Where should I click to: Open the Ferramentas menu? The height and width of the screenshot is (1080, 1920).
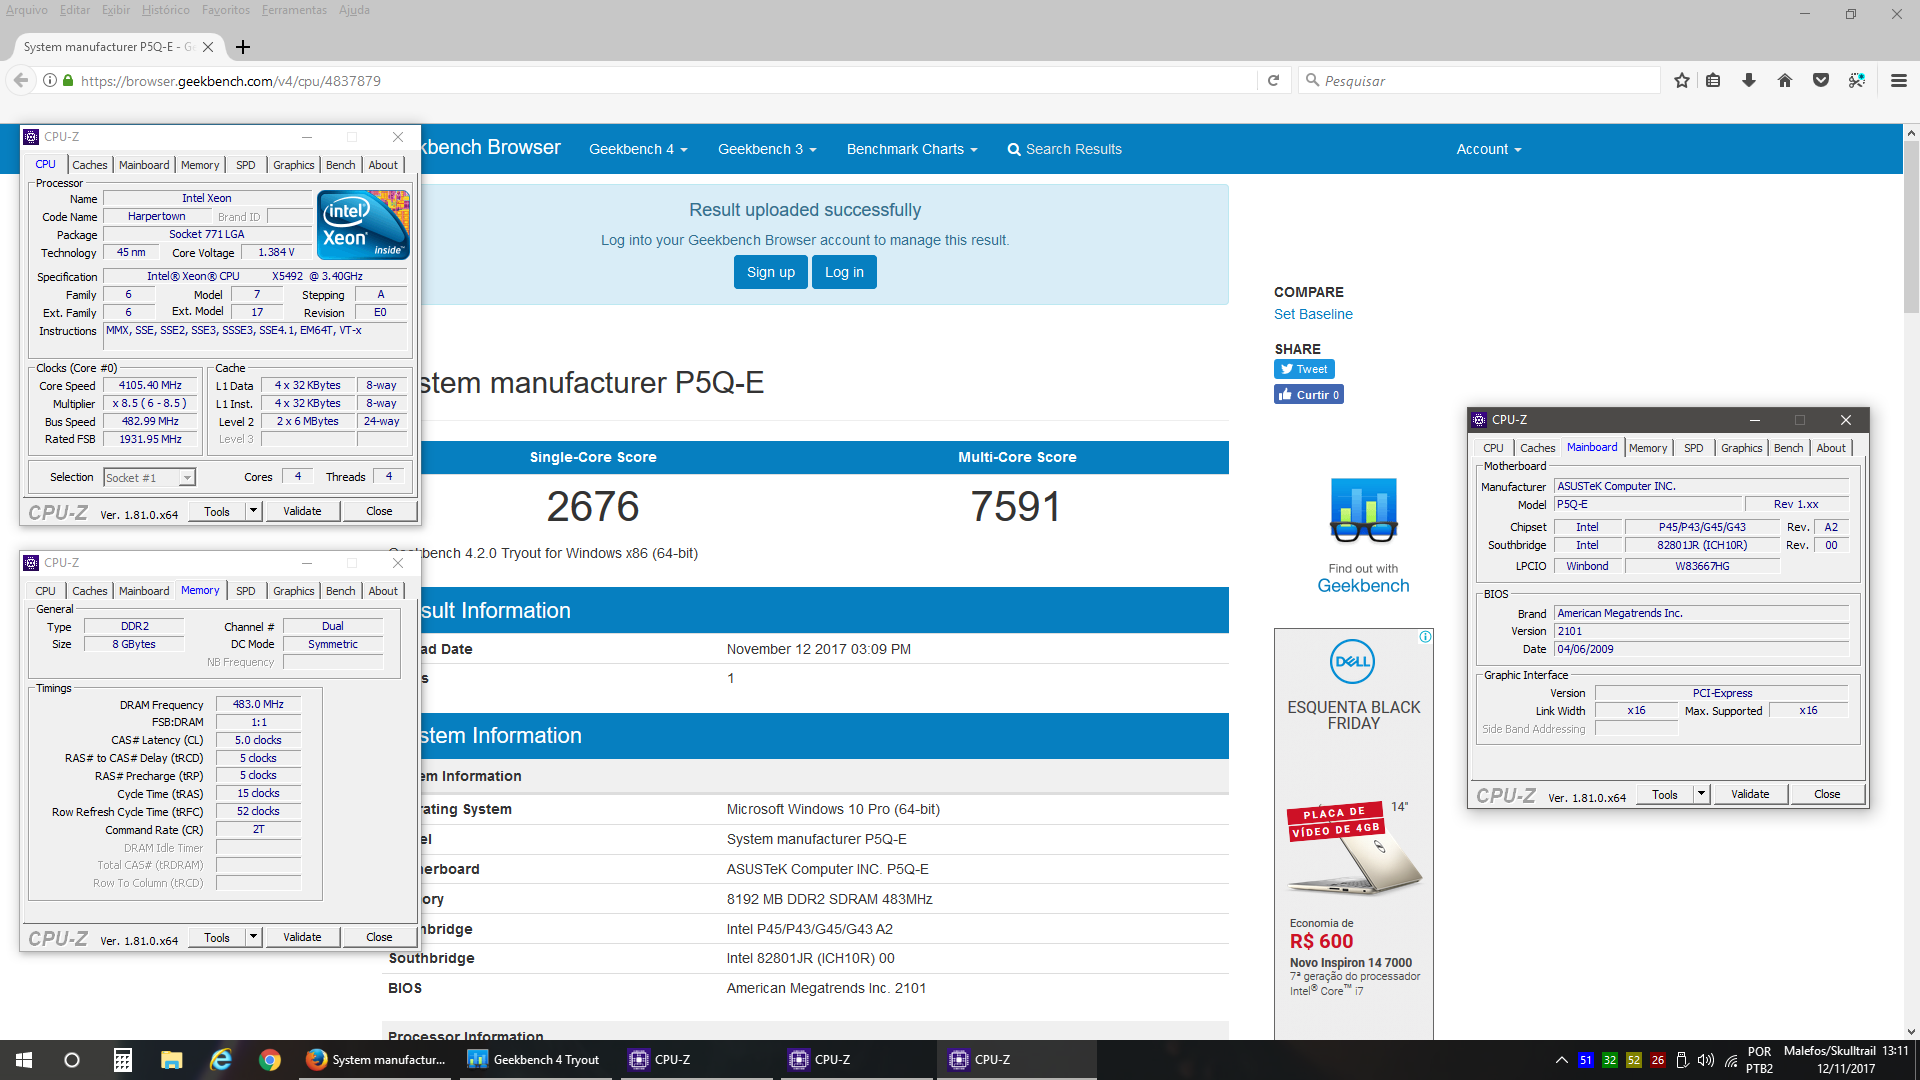[294, 10]
